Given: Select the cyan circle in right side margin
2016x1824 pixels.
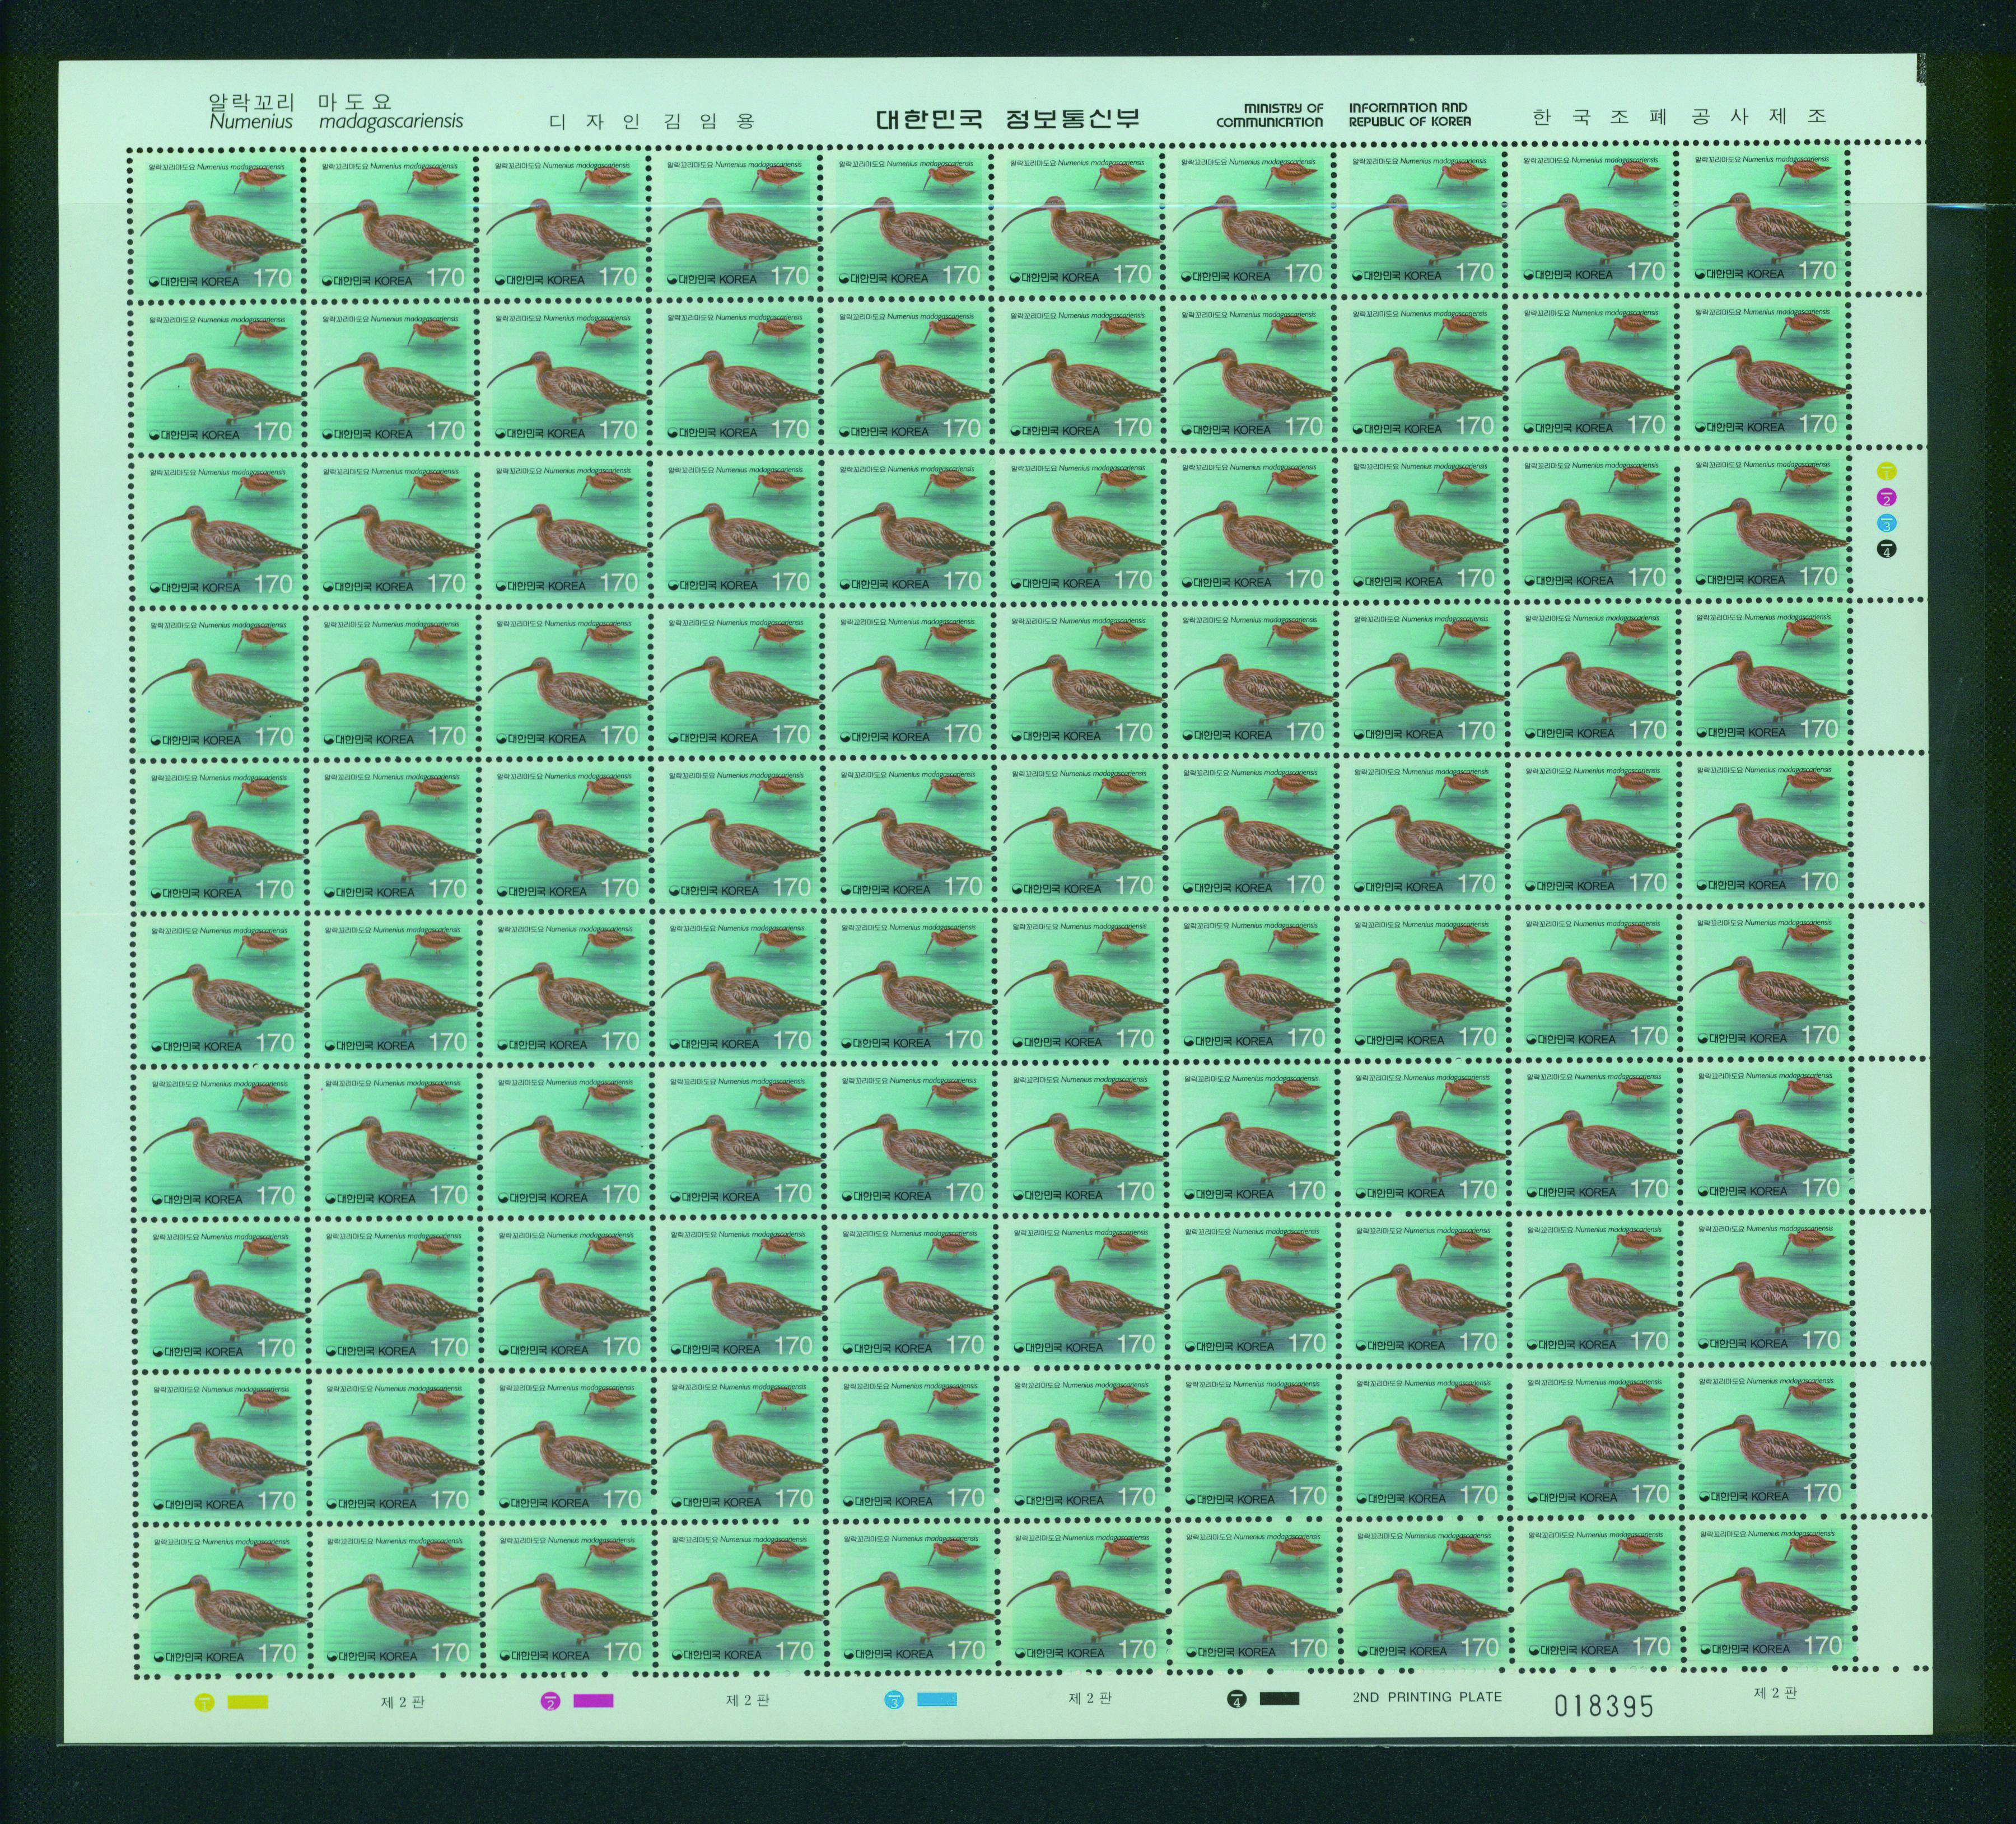Looking at the screenshot, I should coord(1887,523).
